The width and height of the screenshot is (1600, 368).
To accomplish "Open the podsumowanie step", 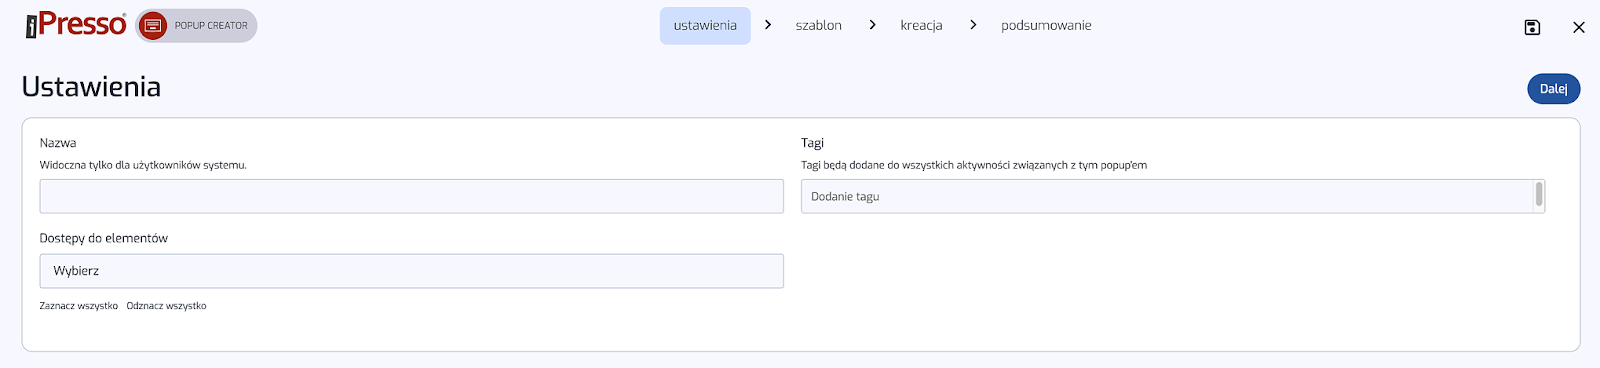I will tap(1046, 26).
